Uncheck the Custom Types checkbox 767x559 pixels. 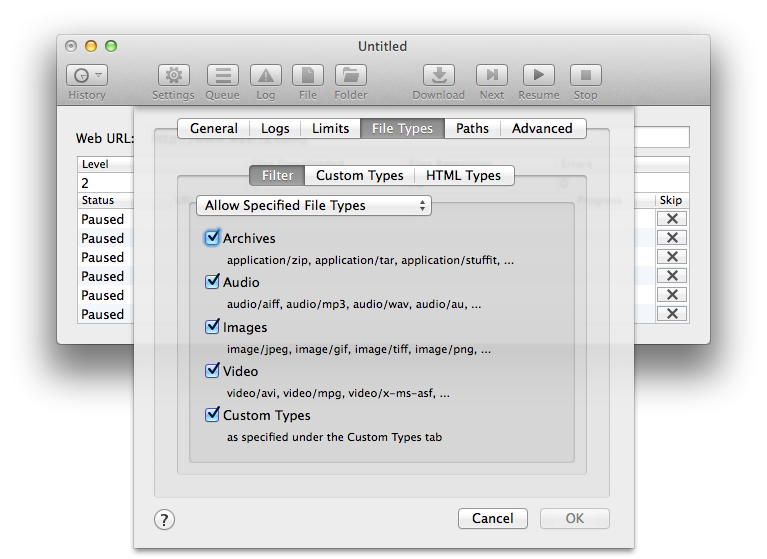pyautogui.click(x=212, y=415)
